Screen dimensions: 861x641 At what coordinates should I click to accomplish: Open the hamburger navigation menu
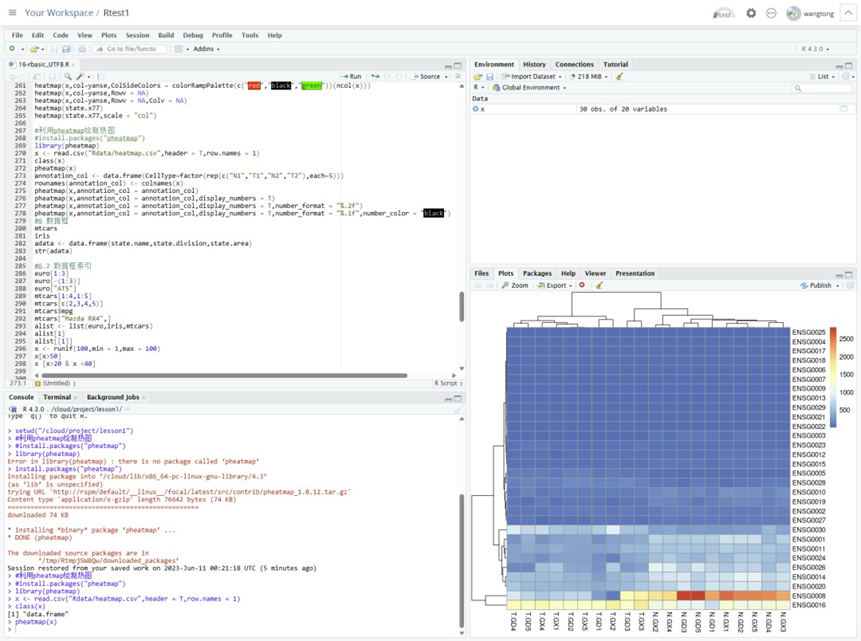click(12, 13)
